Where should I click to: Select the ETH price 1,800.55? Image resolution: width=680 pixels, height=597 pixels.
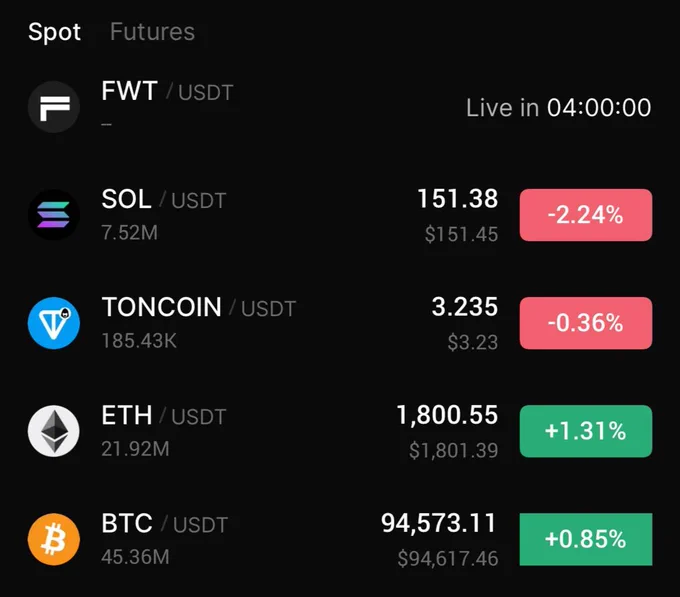[x=447, y=415]
